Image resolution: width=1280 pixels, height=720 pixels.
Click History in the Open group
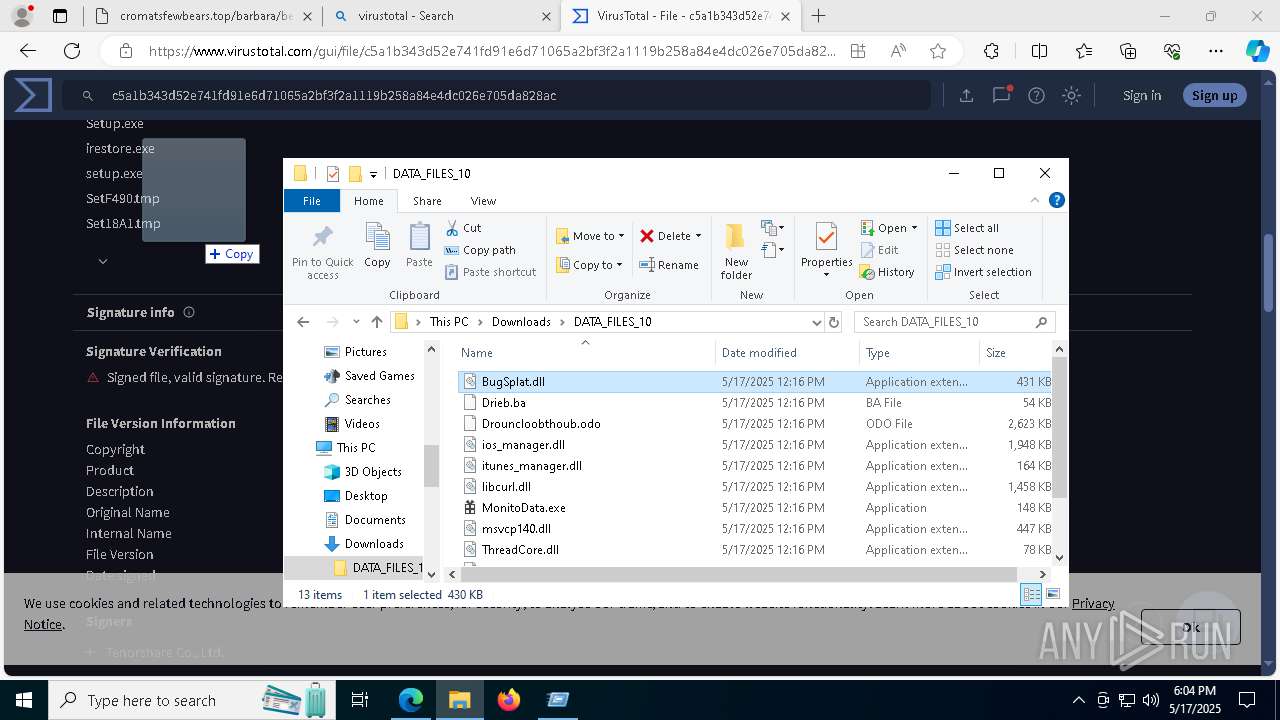click(x=888, y=272)
